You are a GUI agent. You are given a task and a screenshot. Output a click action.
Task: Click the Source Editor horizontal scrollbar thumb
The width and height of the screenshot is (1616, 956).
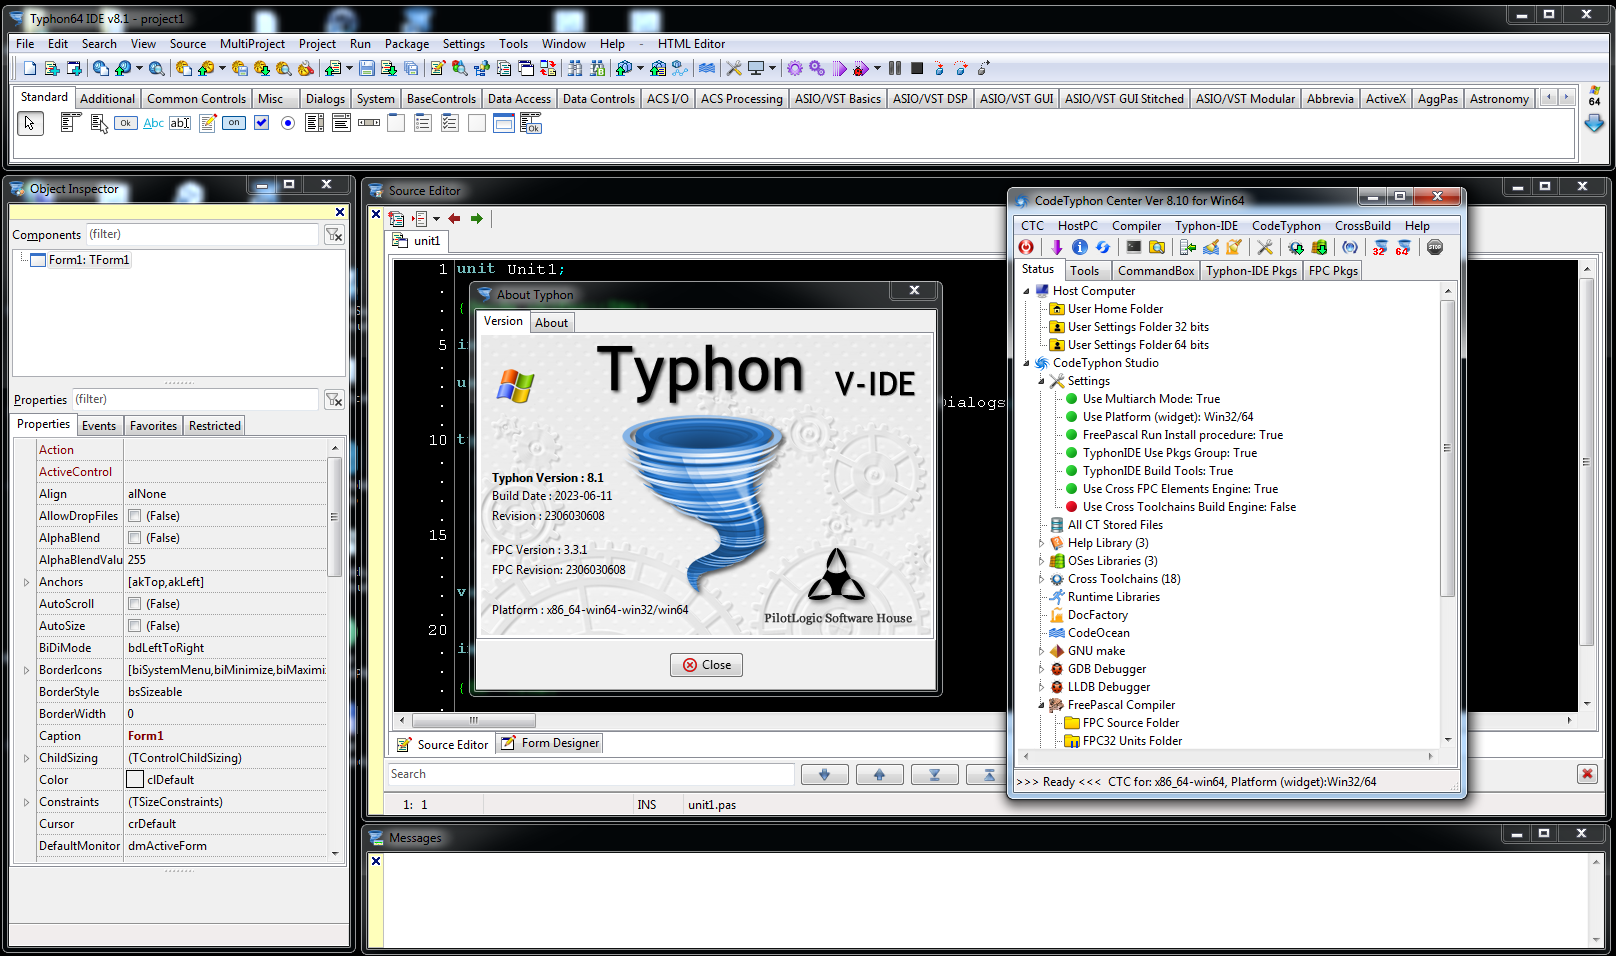pos(473,720)
